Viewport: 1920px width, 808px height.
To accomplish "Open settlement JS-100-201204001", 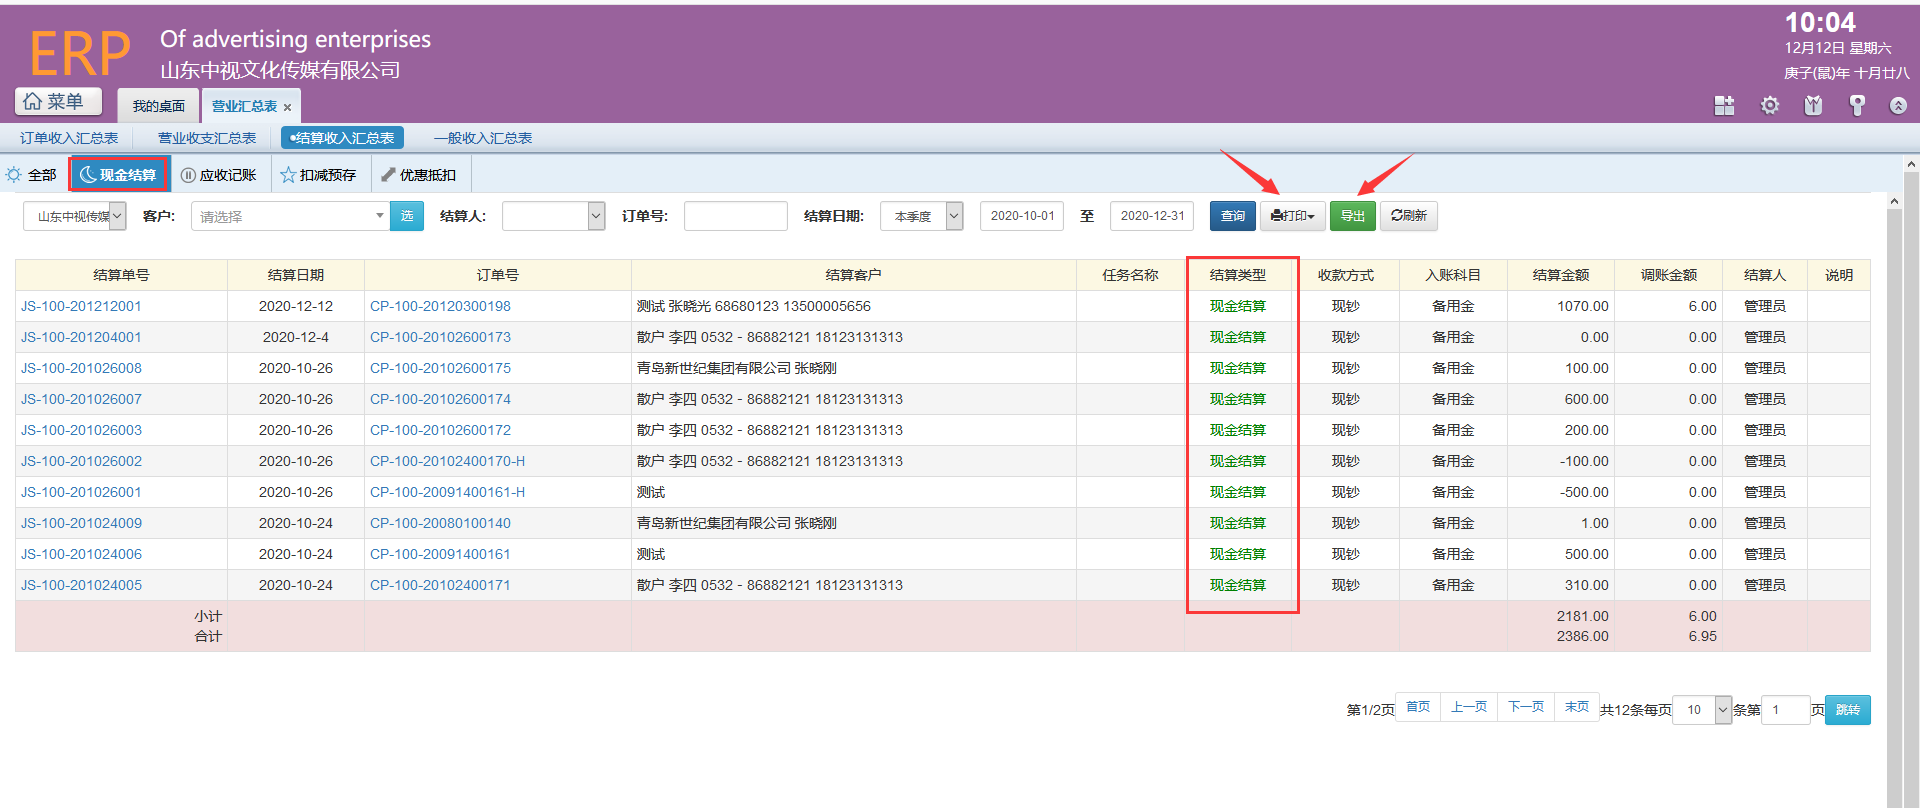I will click(81, 337).
